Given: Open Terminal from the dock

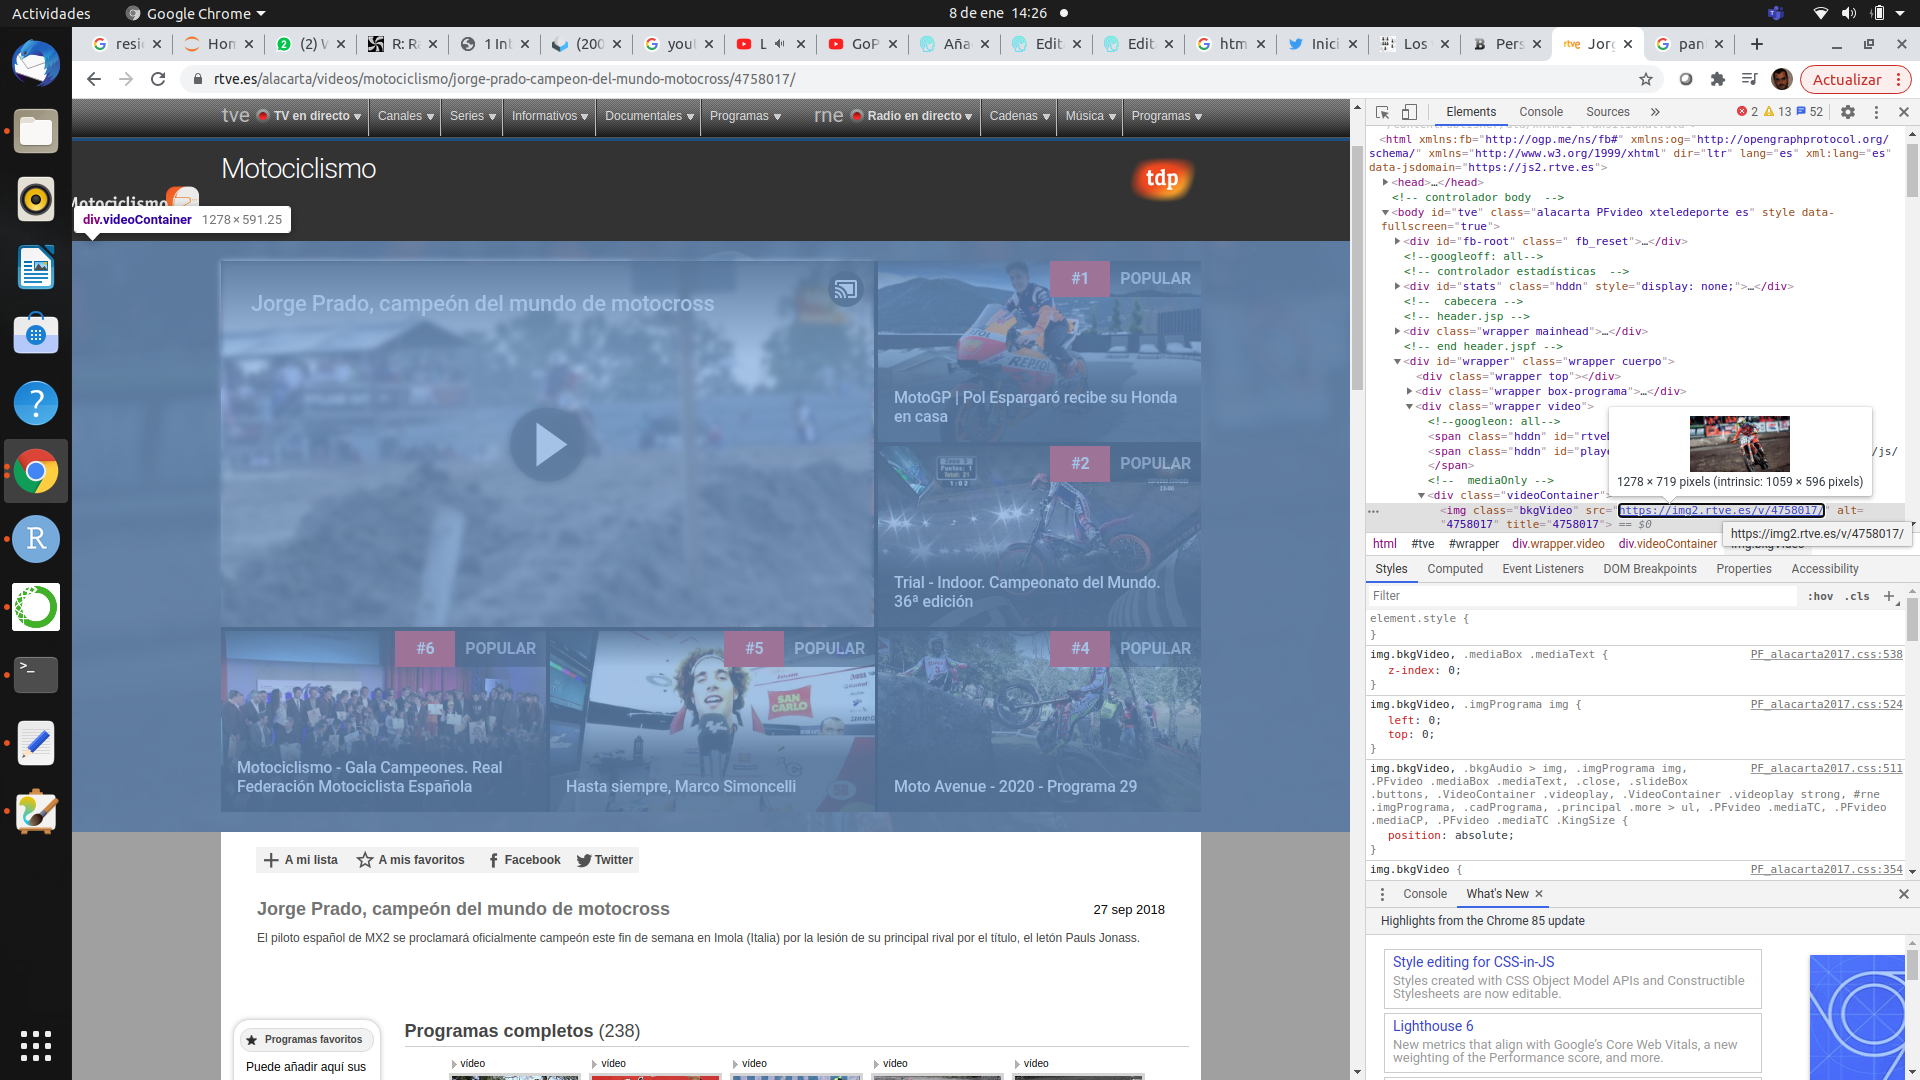Looking at the screenshot, I should (36, 675).
